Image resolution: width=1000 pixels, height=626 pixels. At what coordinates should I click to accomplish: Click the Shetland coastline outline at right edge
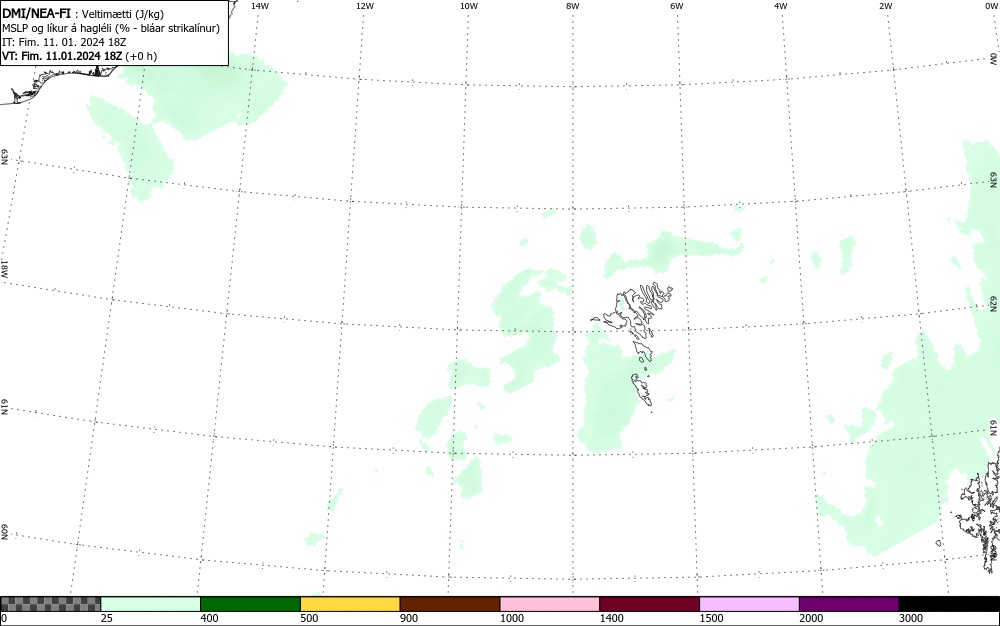point(978,510)
